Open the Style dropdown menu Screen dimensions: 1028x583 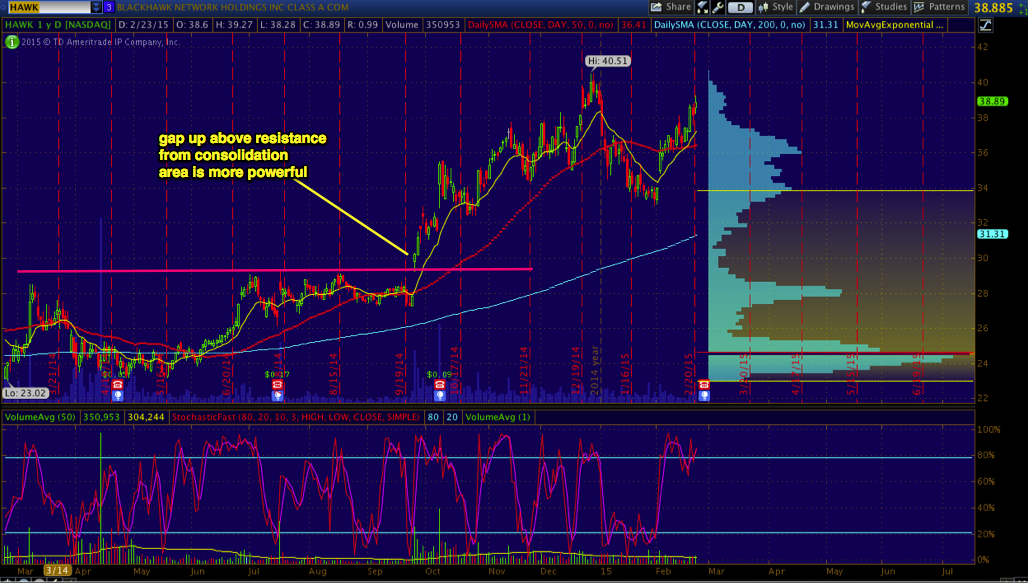click(775, 7)
